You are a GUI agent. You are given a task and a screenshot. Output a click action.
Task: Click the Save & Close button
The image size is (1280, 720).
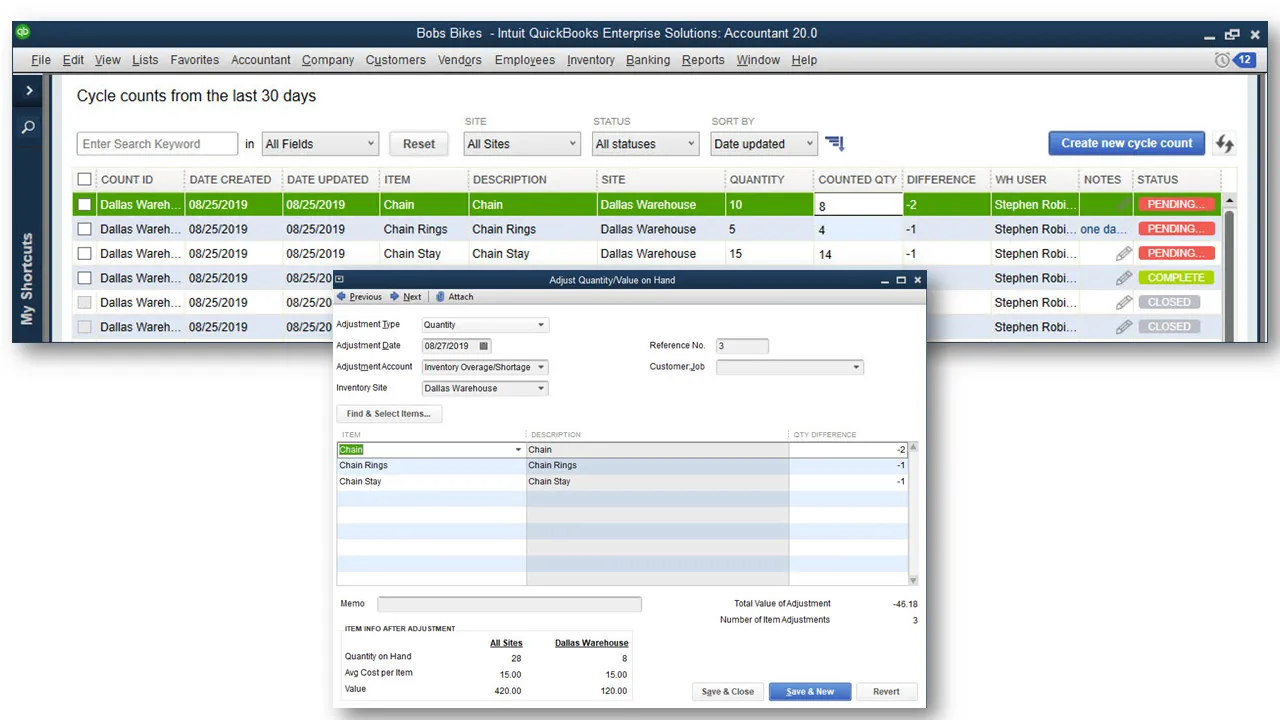pos(728,691)
